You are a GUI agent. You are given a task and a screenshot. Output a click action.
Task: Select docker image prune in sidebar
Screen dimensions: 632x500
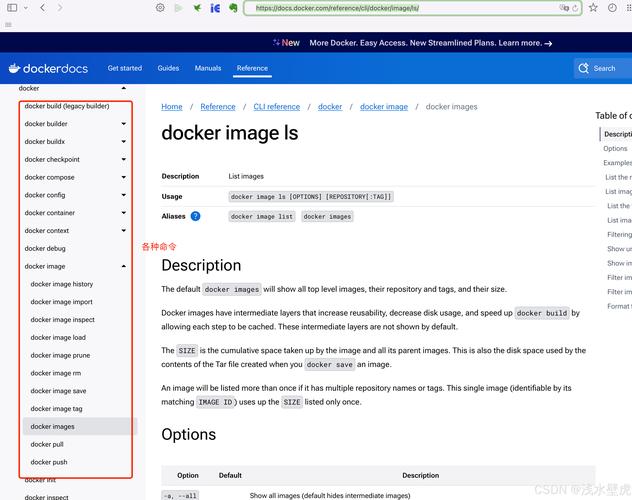pos(60,355)
